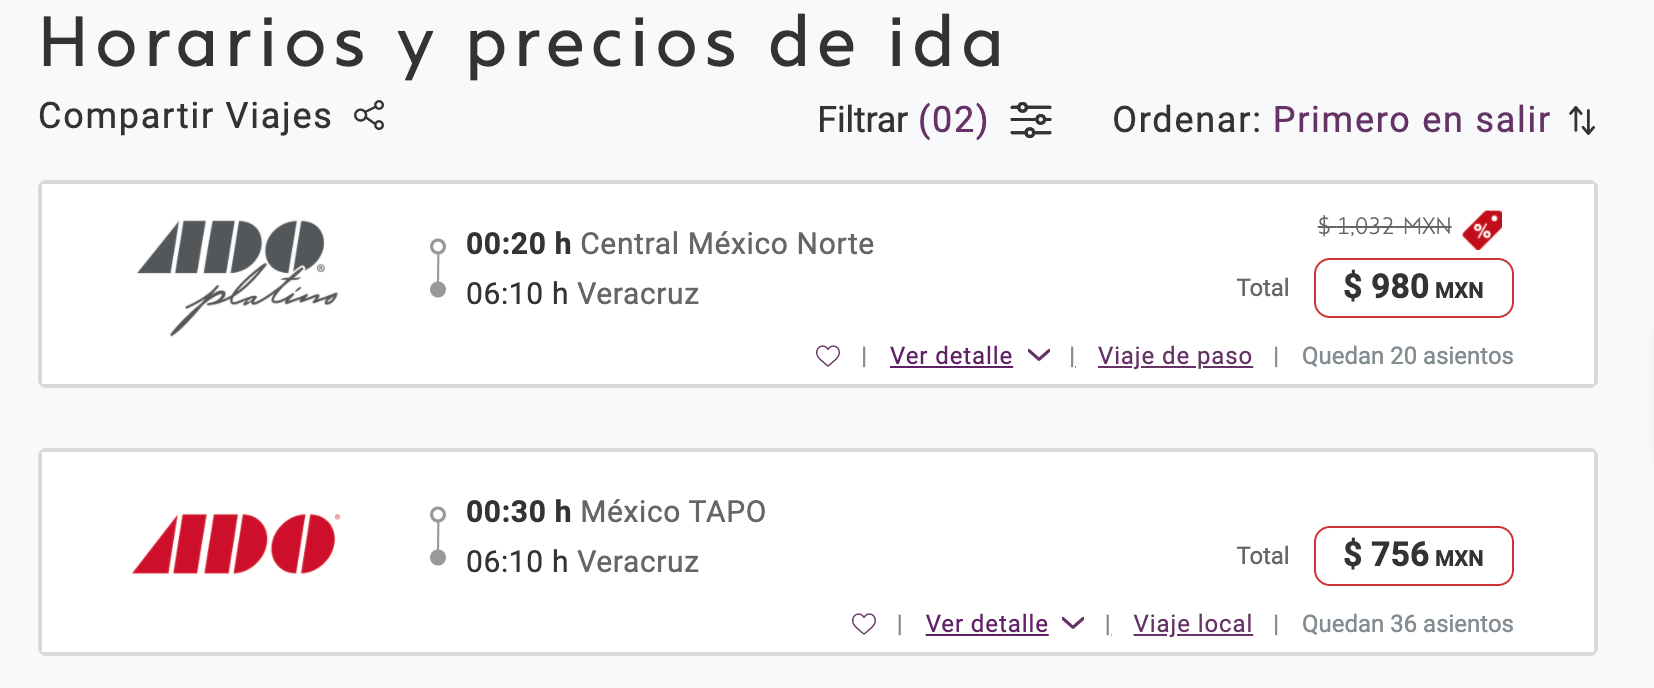Click Ver detalle link for México TAPO
This screenshot has height=688, width=1654.
987,624
